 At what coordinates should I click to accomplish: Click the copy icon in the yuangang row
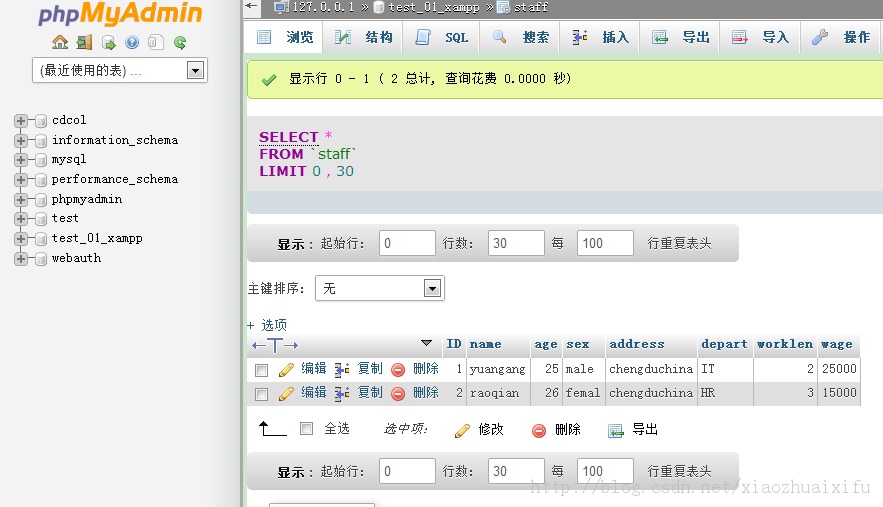[x=342, y=370]
